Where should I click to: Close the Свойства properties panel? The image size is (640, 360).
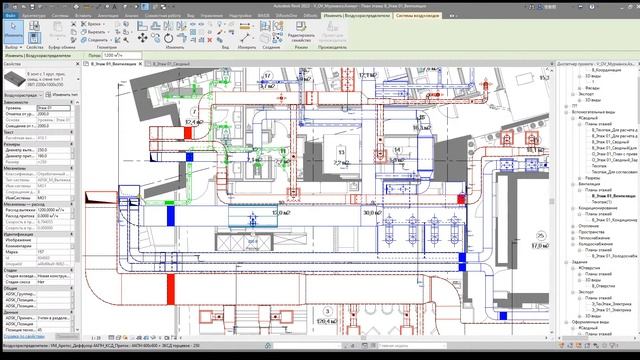pyautogui.click(x=78, y=64)
